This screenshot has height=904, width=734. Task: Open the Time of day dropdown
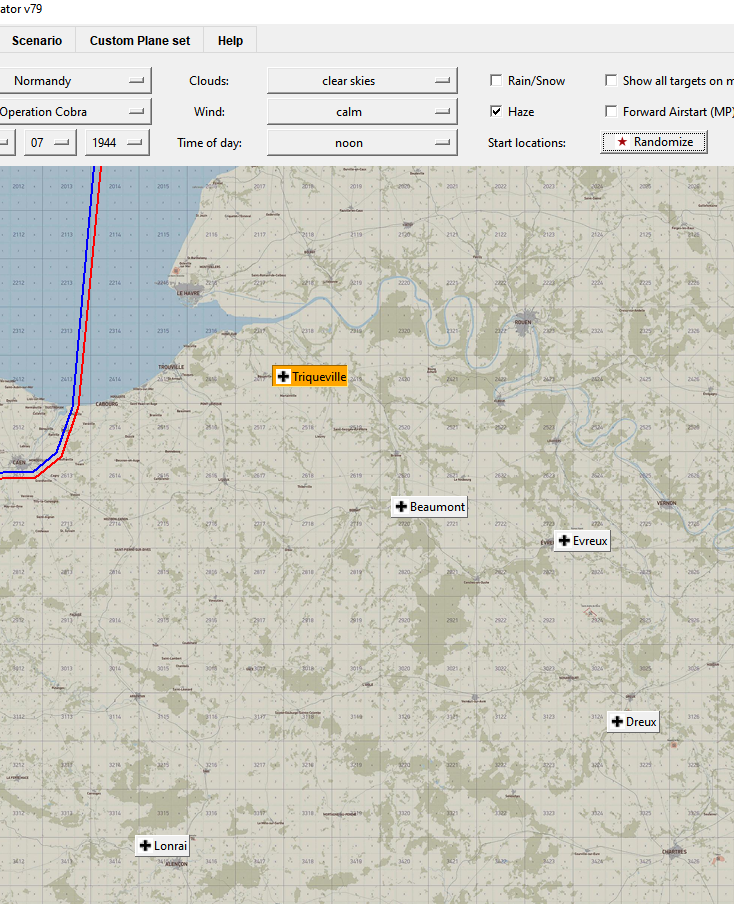point(362,143)
